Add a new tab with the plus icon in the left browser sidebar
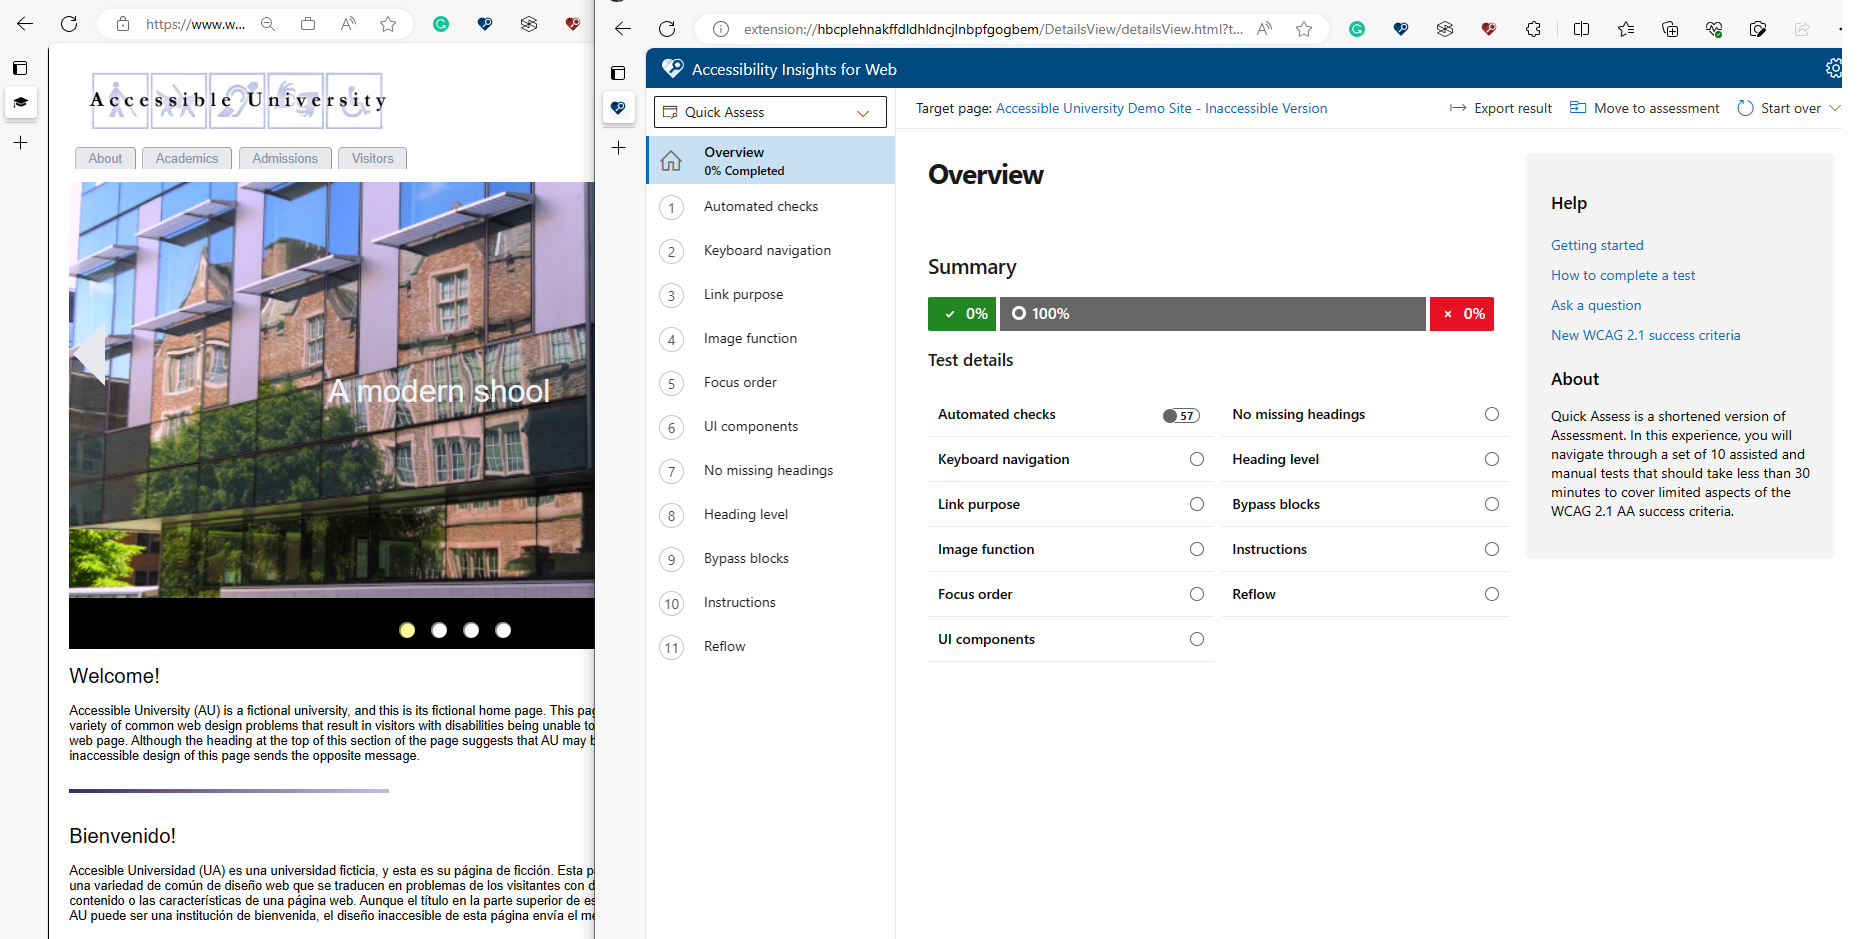This screenshot has height=939, width=1860. pyautogui.click(x=20, y=143)
